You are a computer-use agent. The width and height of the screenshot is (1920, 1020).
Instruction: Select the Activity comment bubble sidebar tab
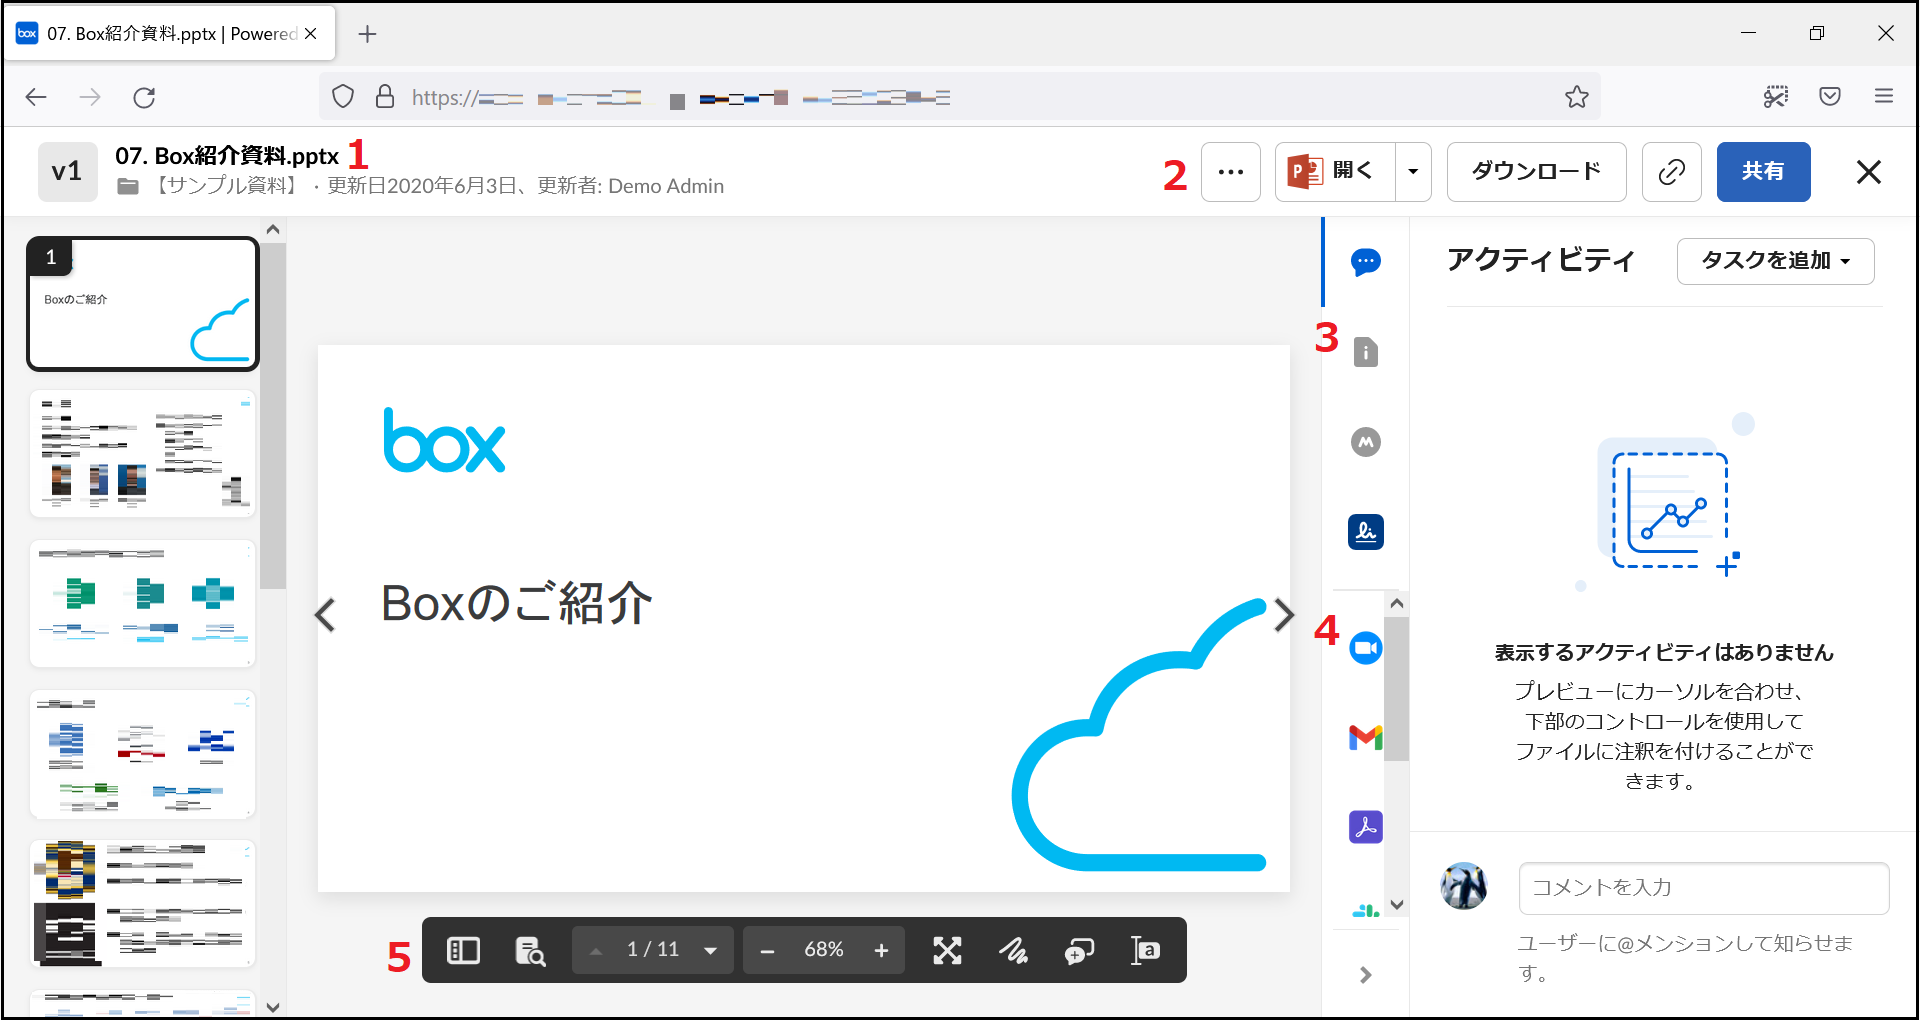pyautogui.click(x=1365, y=262)
